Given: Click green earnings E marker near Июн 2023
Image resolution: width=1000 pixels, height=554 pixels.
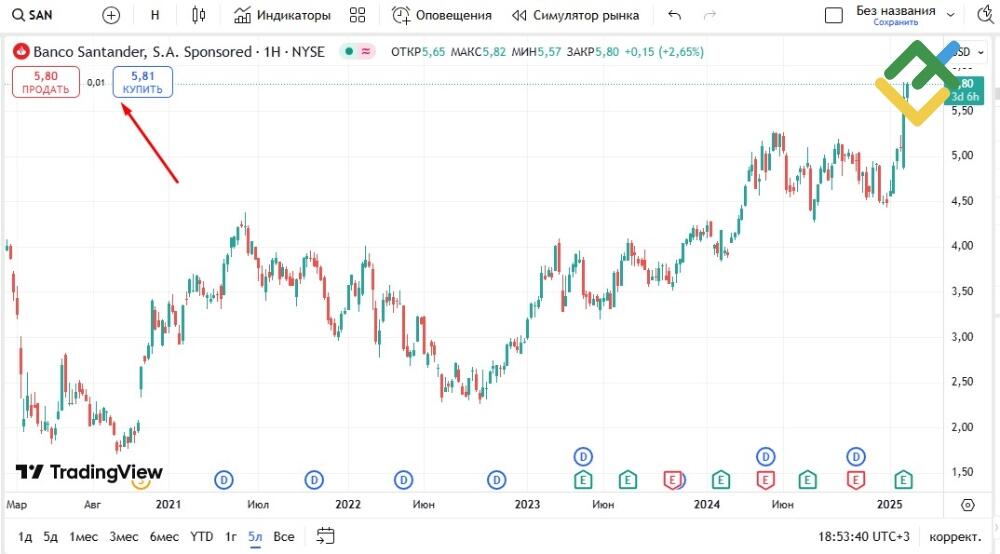Looking at the screenshot, I should pyautogui.click(x=628, y=479).
